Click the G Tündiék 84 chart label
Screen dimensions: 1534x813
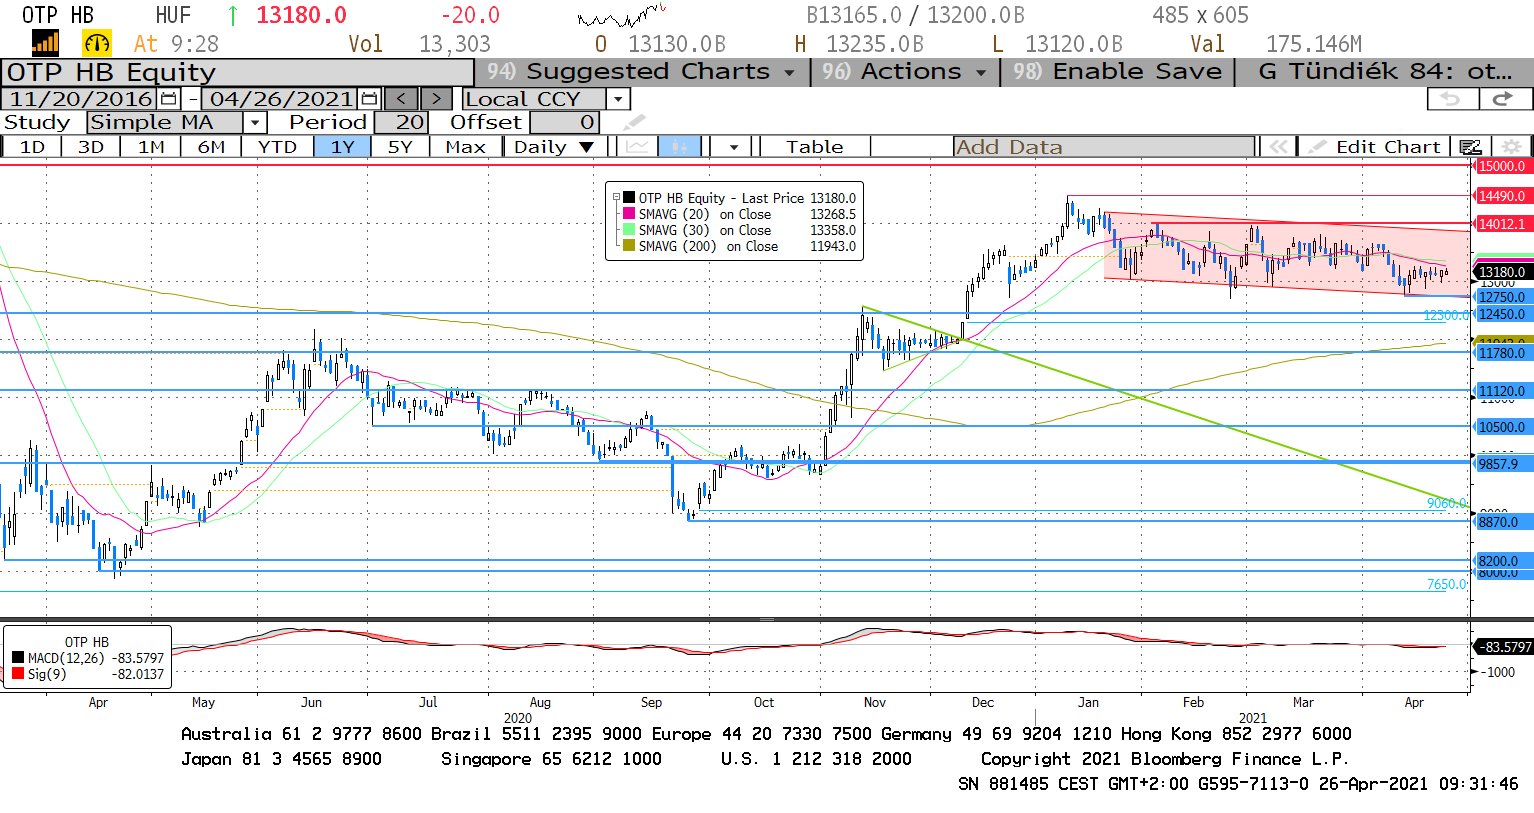pos(1384,72)
